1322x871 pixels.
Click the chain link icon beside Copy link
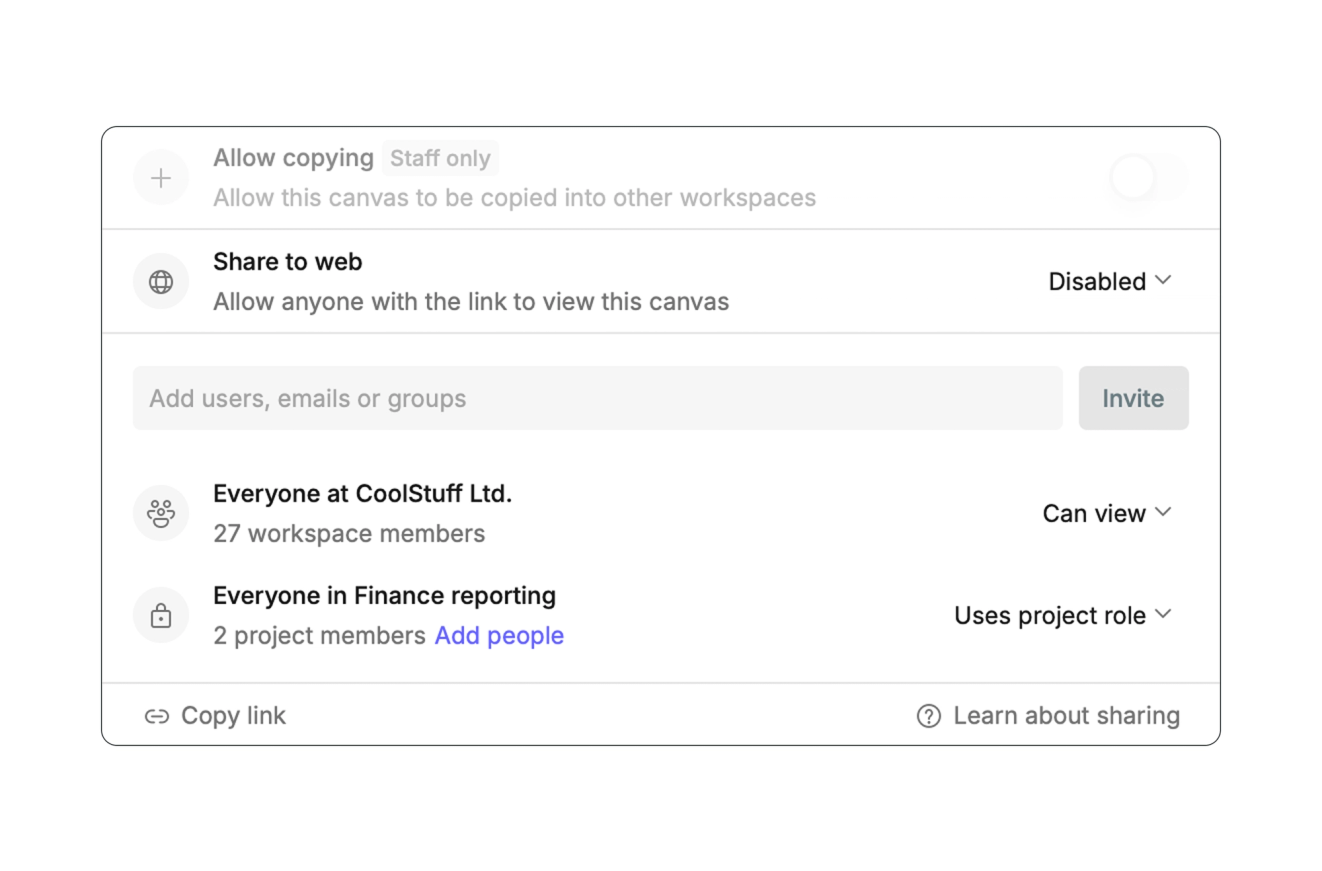pyautogui.click(x=157, y=715)
